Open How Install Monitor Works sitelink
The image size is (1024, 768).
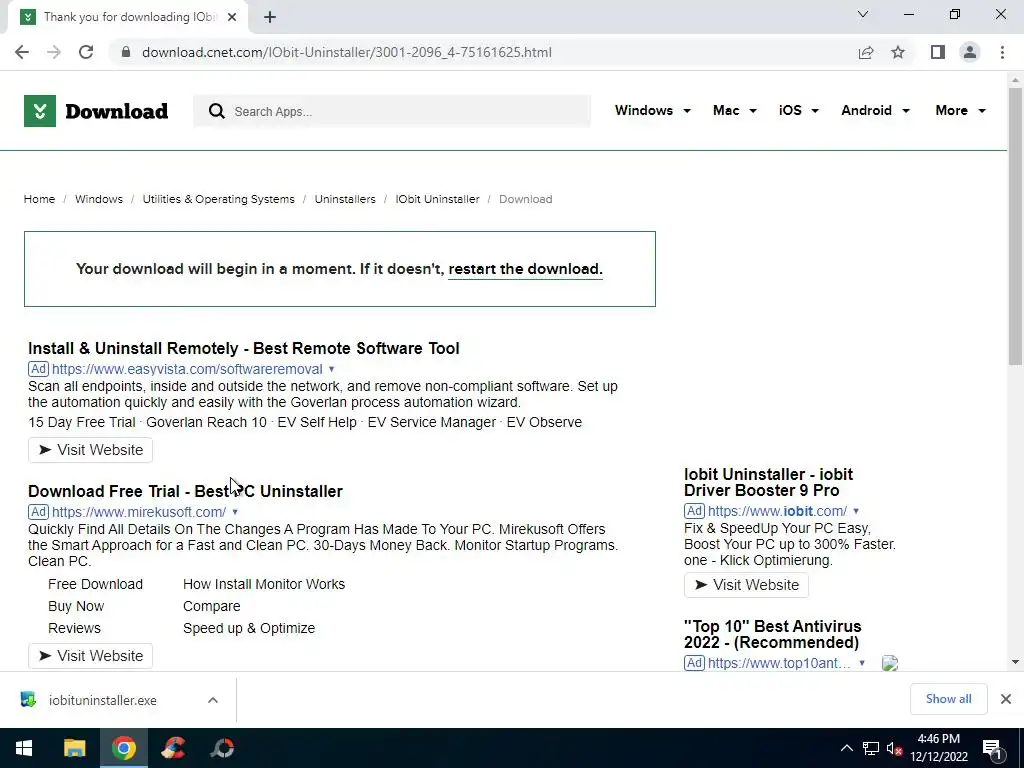tap(264, 584)
